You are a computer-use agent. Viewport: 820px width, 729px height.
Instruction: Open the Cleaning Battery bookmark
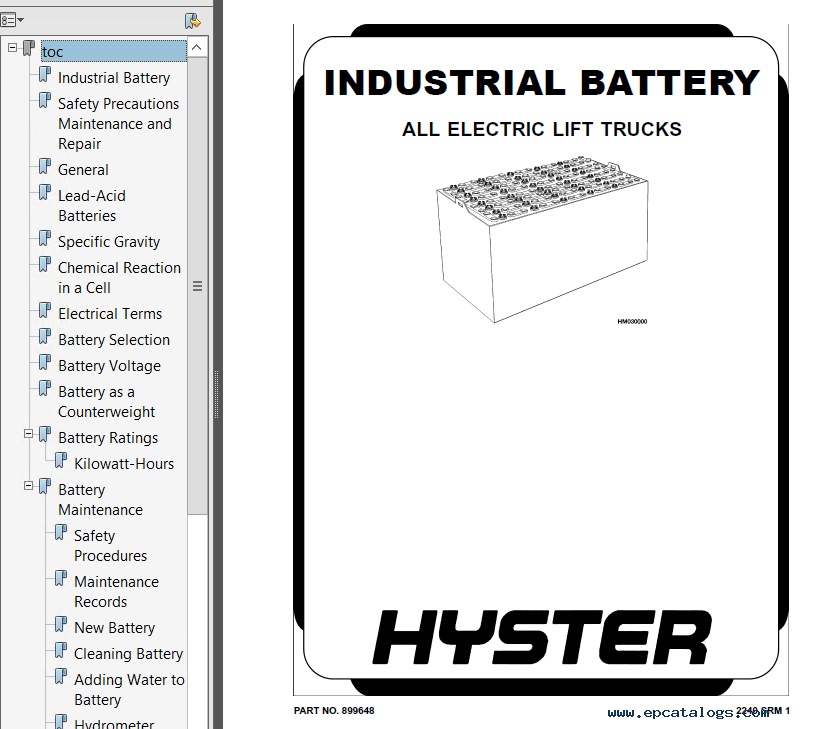point(129,654)
